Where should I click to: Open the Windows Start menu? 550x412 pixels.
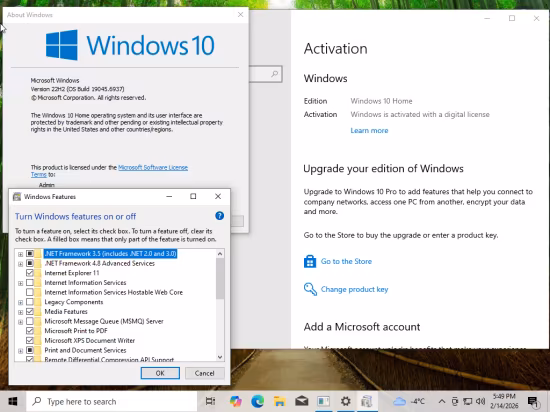tap(13, 401)
